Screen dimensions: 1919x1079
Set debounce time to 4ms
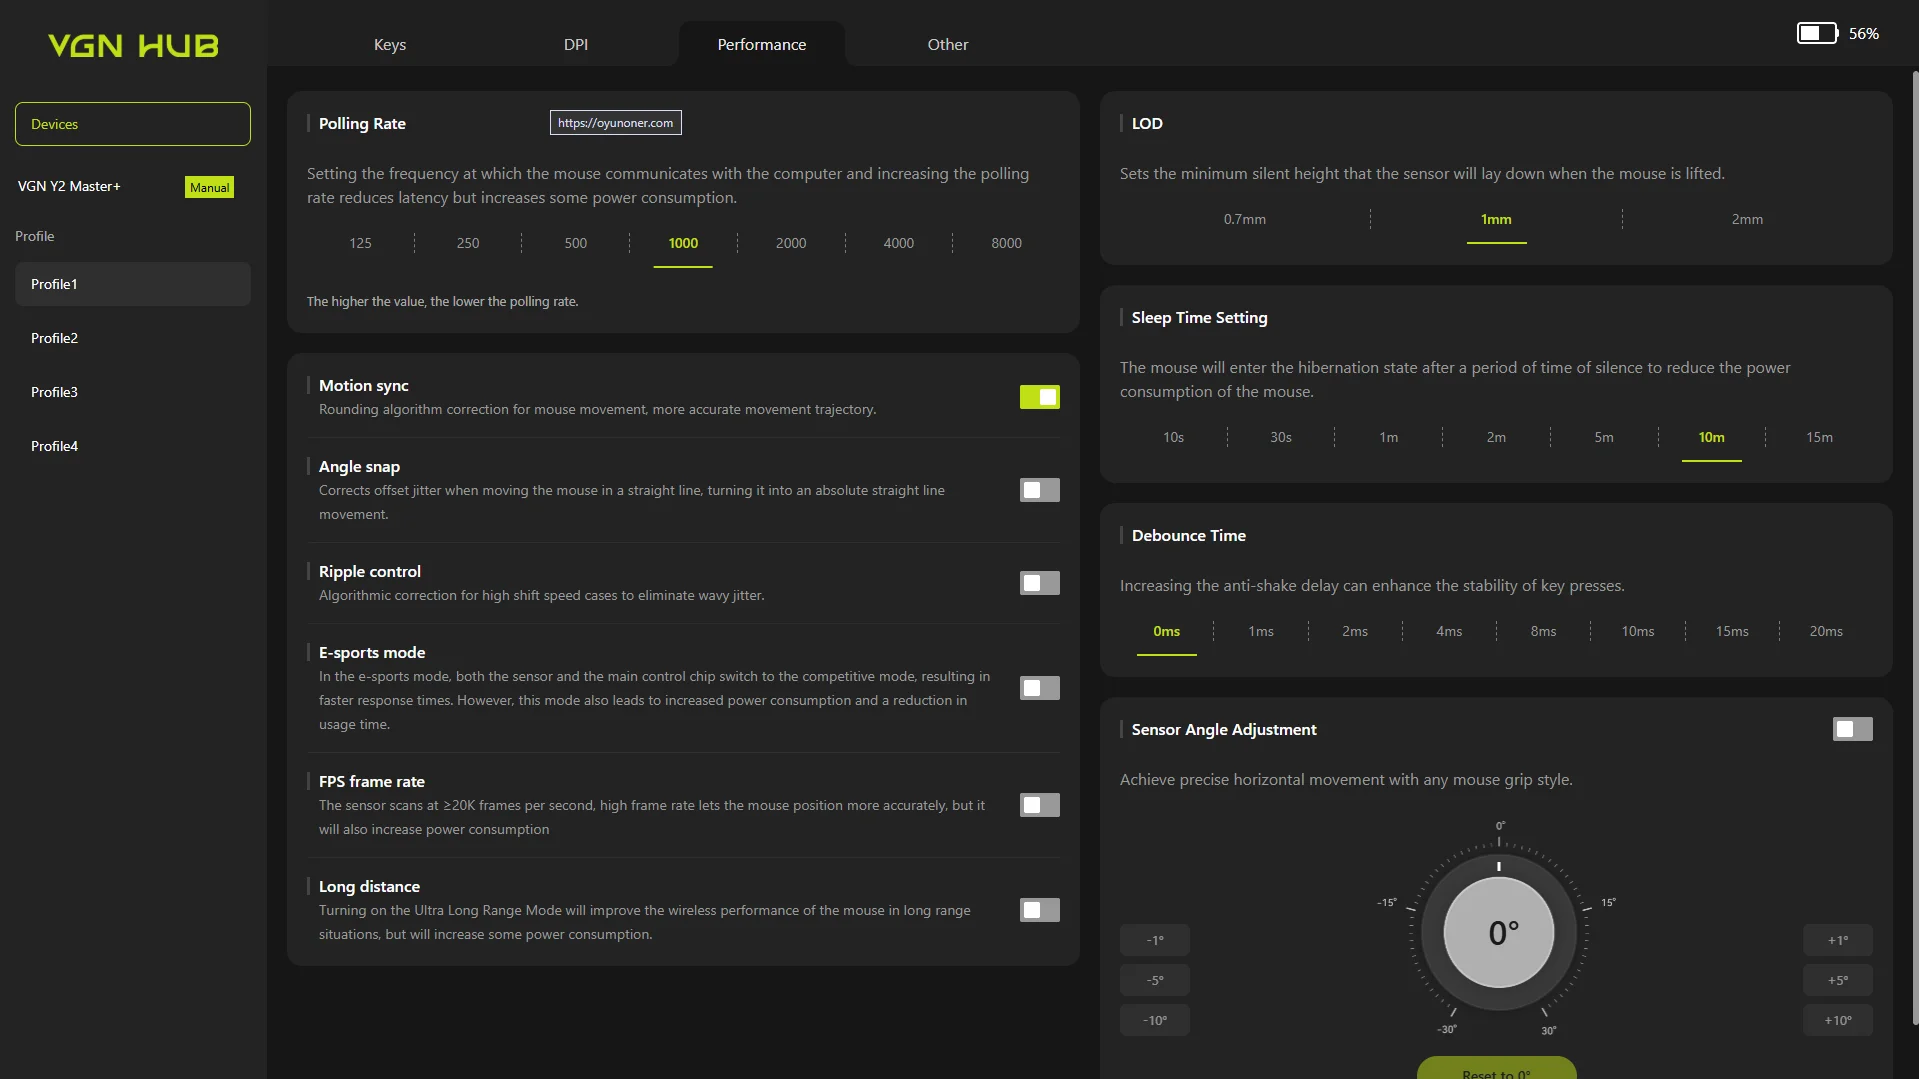pos(1449,631)
